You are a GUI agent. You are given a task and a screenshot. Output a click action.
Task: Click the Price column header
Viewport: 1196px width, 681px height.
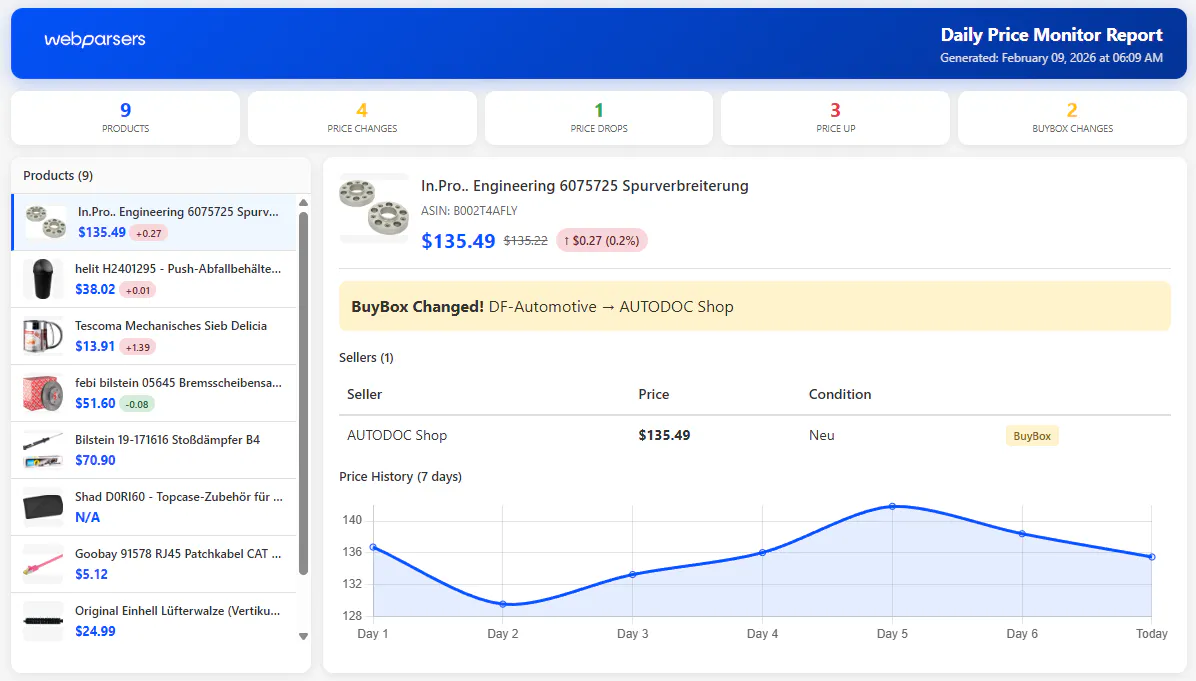tap(654, 394)
